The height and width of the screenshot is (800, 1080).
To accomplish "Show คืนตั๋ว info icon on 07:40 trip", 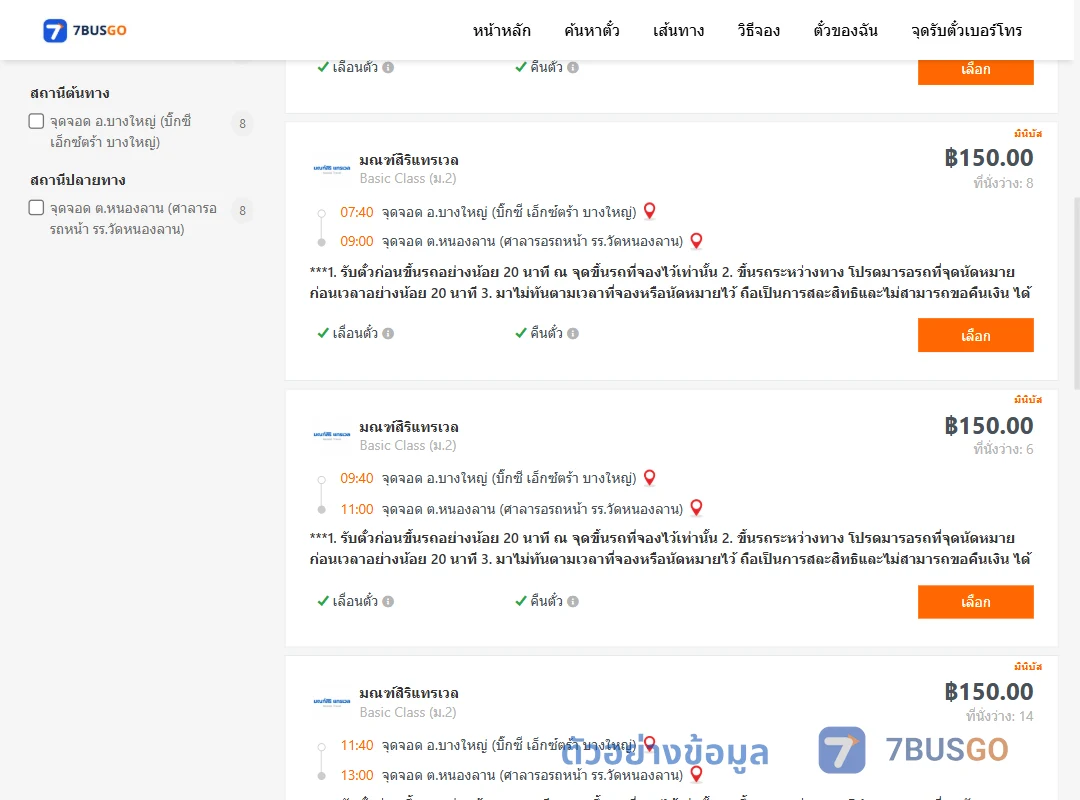I will tap(573, 334).
